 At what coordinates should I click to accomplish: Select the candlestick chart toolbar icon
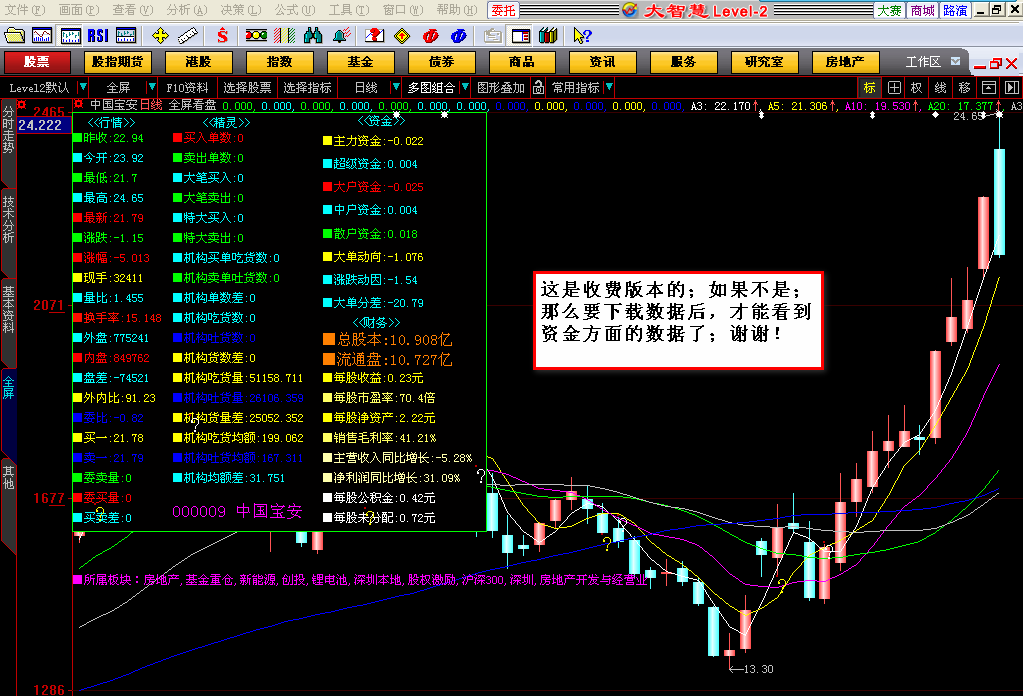tap(70, 36)
